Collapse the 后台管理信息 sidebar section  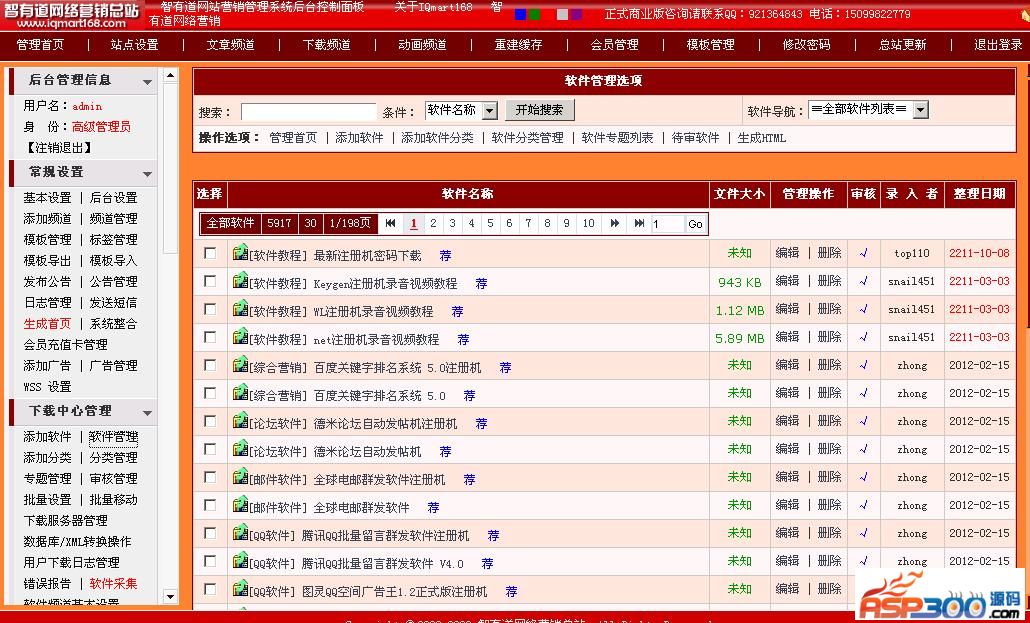tap(147, 82)
